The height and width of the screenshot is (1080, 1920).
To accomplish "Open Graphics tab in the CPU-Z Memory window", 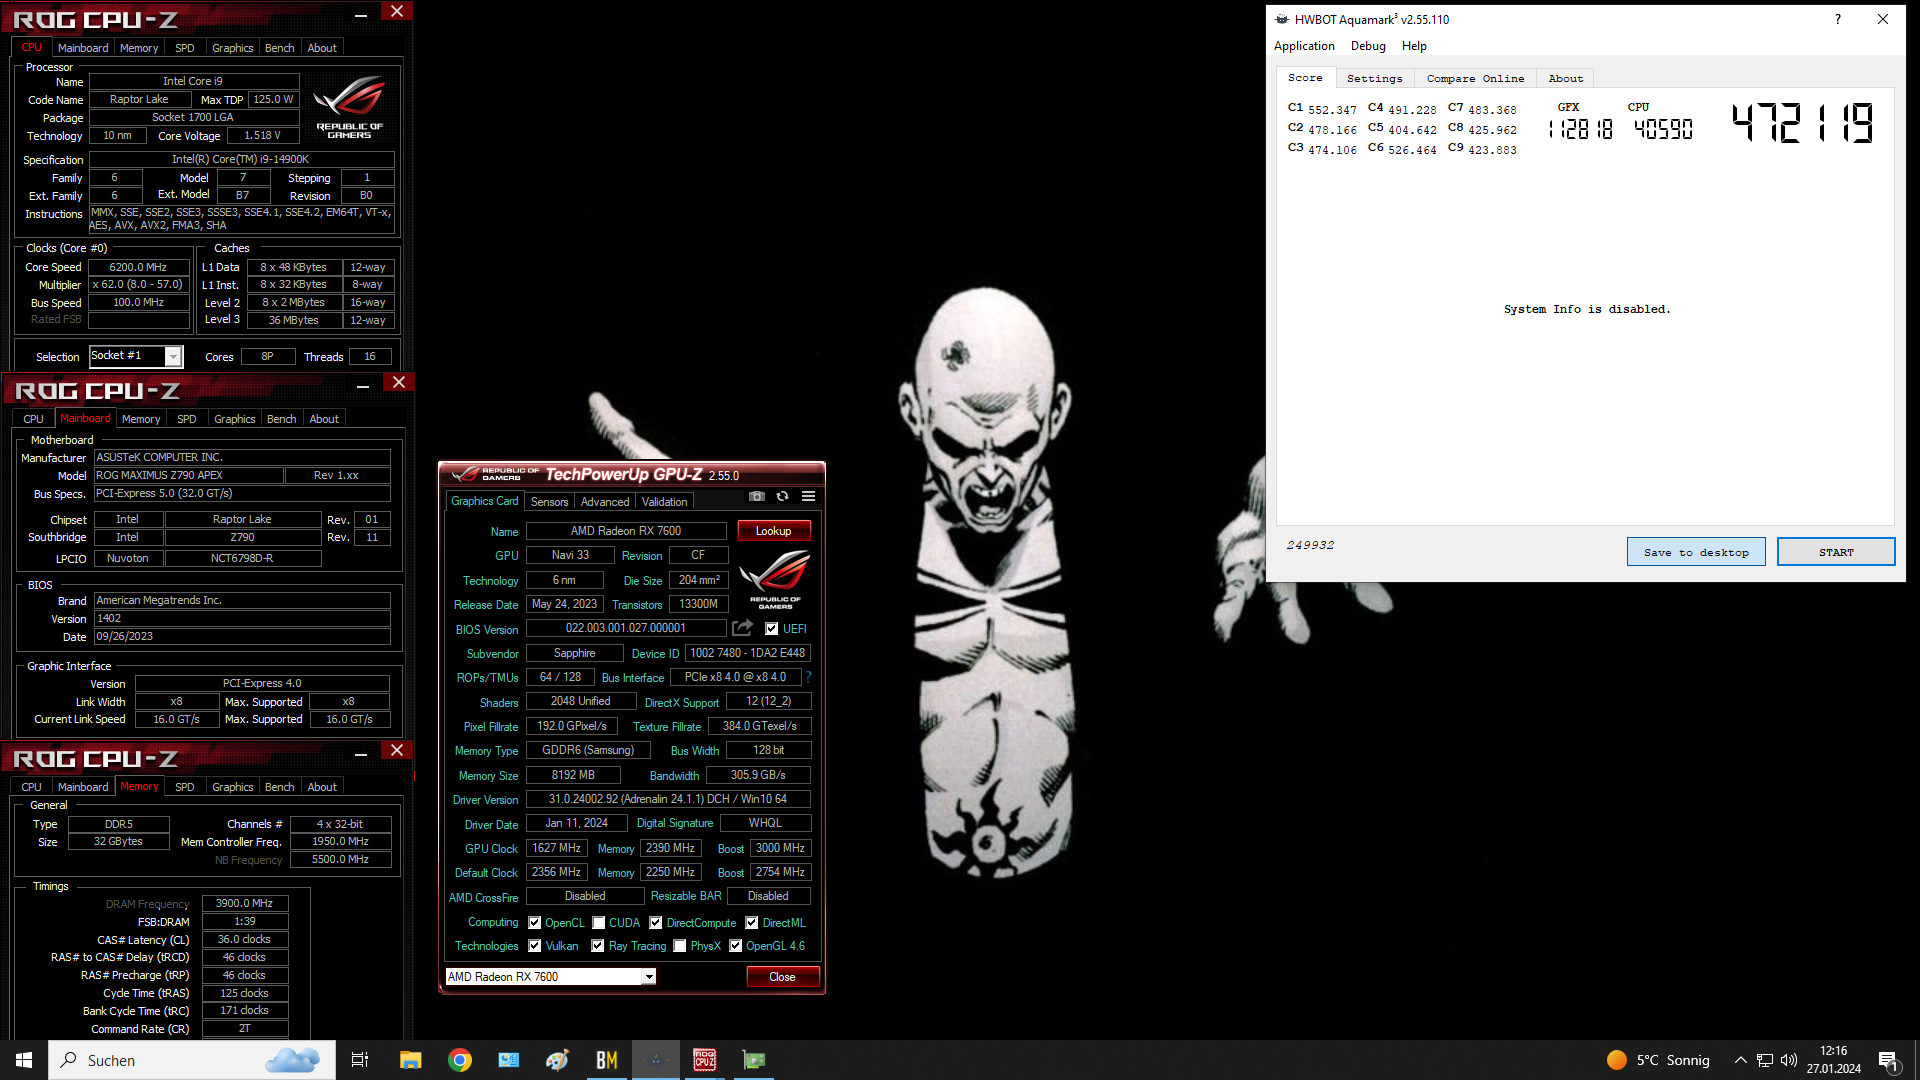I will point(232,787).
